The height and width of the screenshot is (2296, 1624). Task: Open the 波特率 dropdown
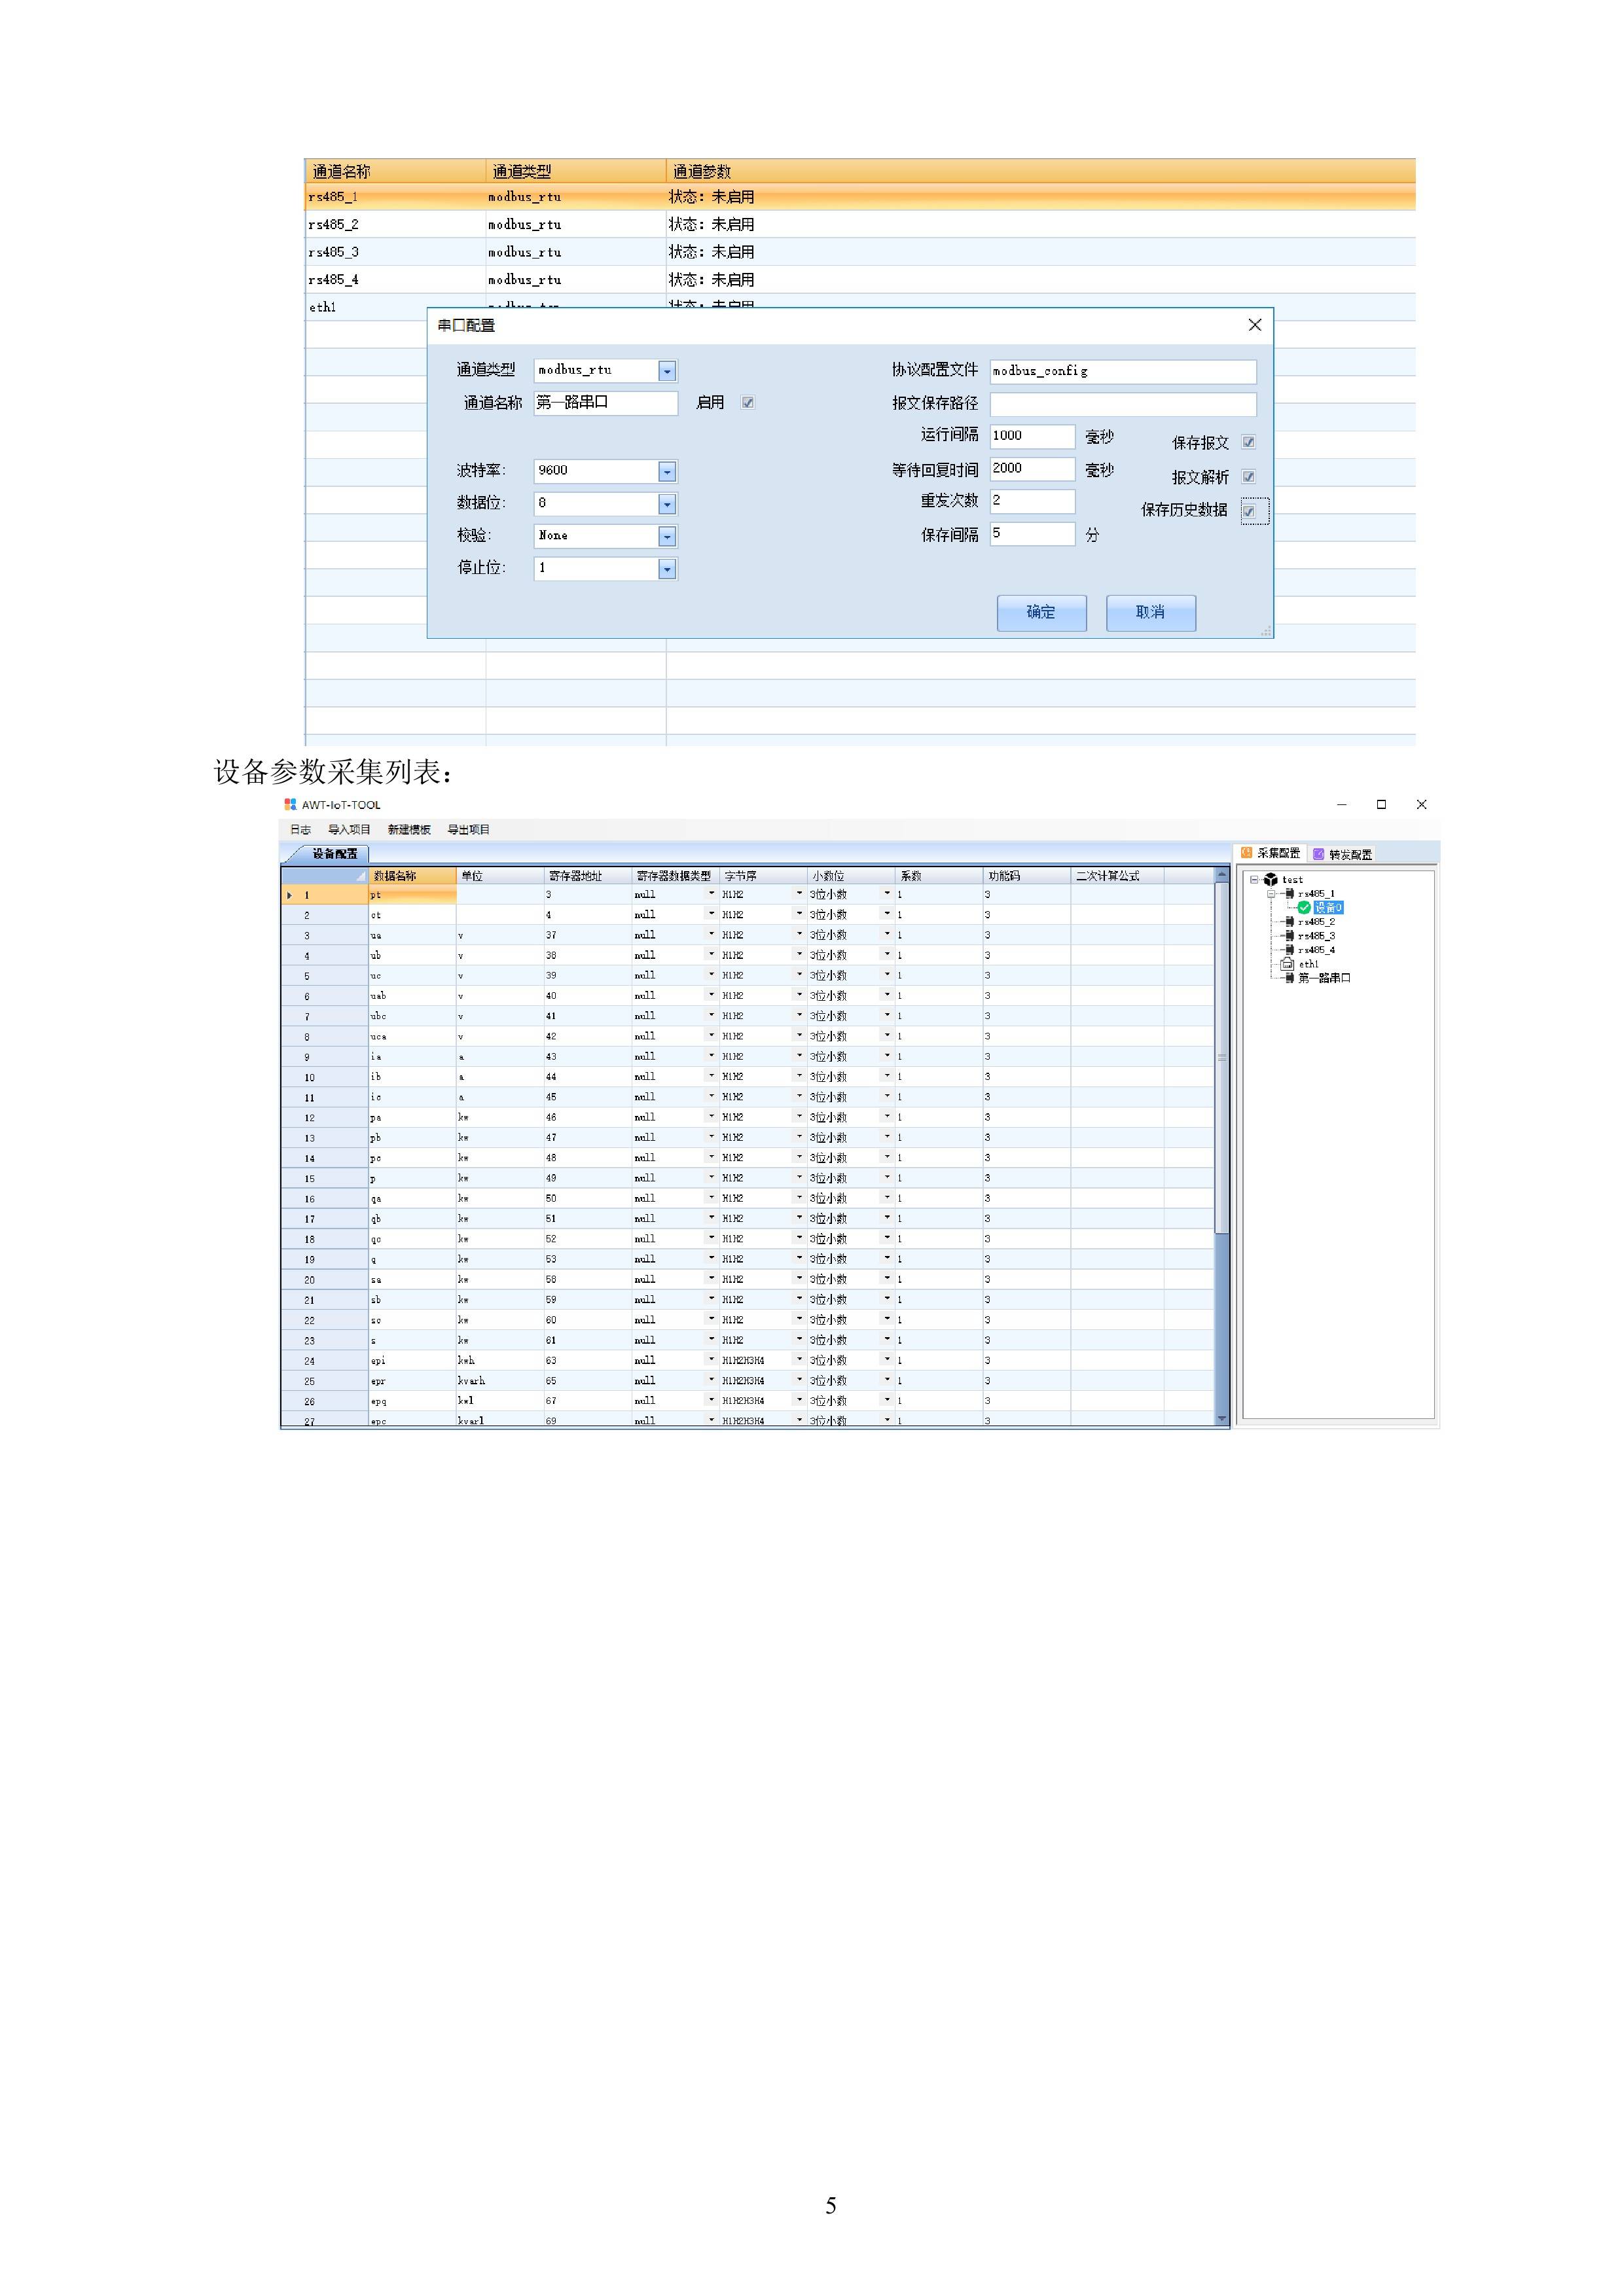point(667,472)
